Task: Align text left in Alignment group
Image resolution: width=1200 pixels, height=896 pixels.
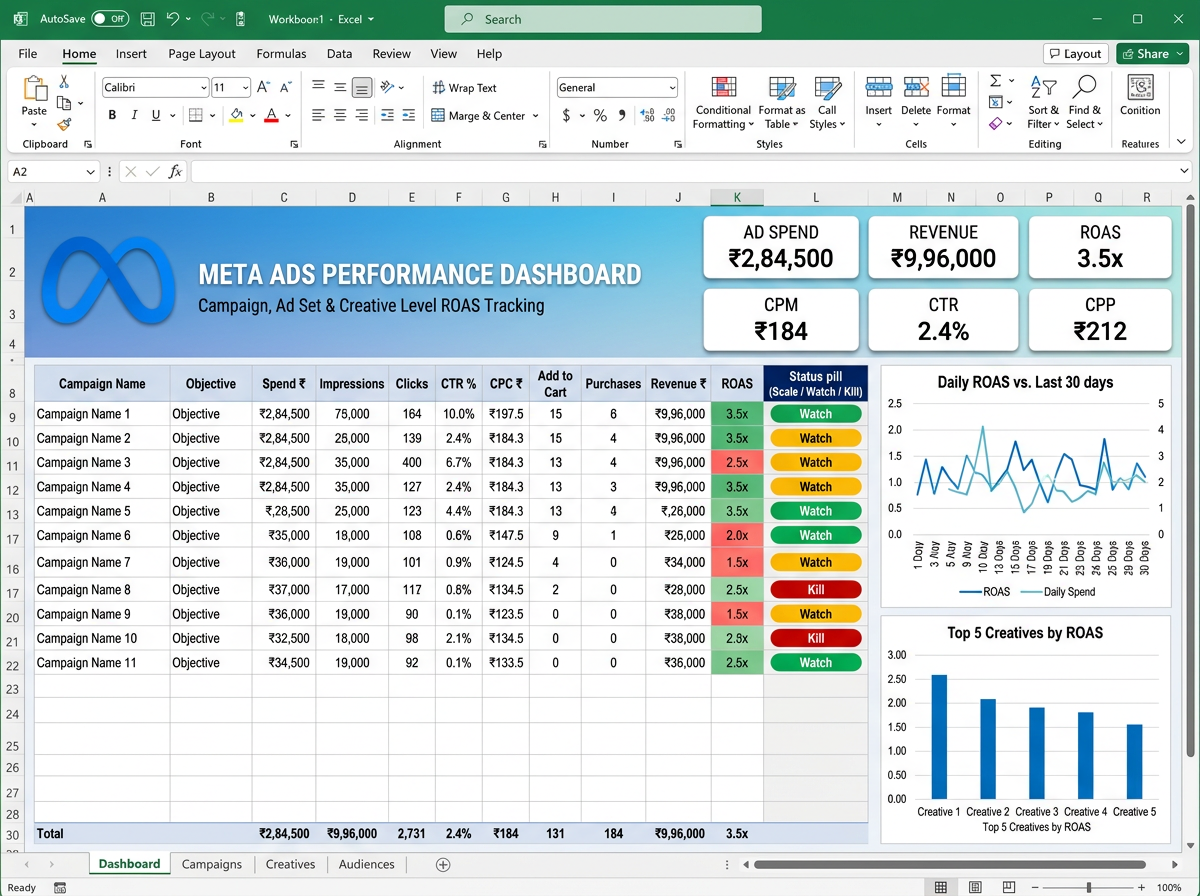Action: [318, 116]
